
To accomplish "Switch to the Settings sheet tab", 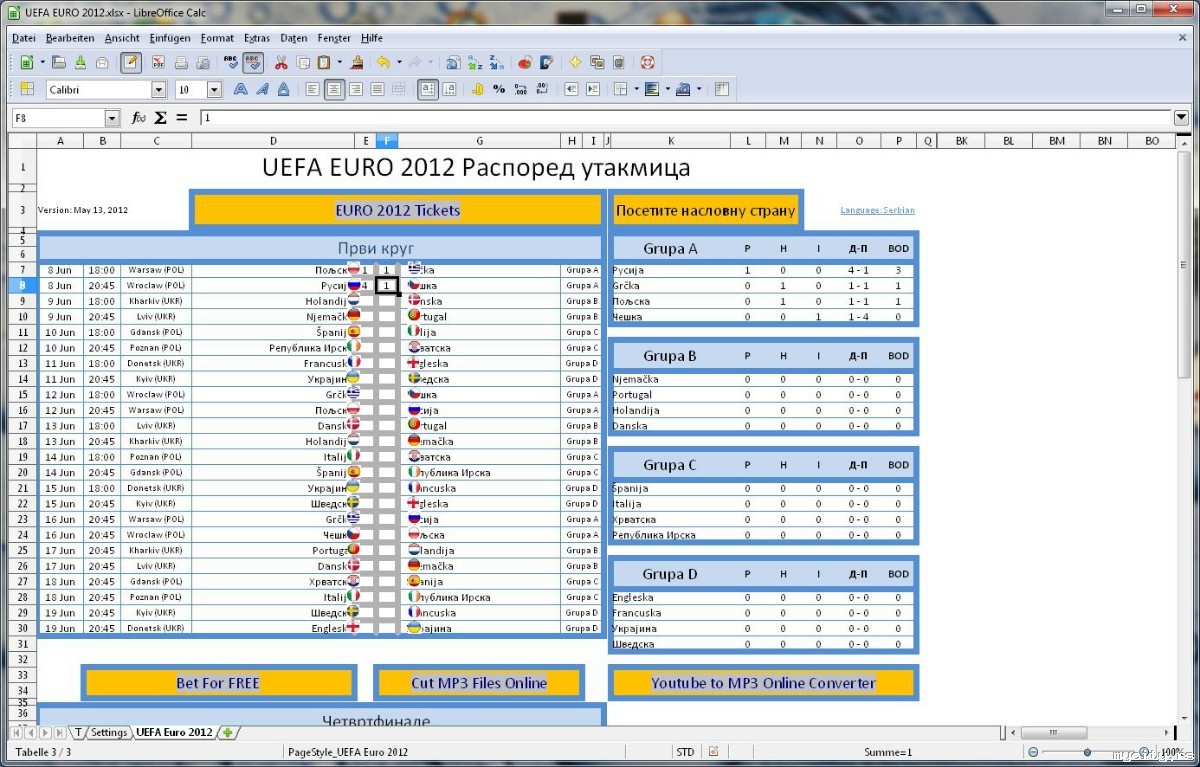I will click(x=109, y=732).
